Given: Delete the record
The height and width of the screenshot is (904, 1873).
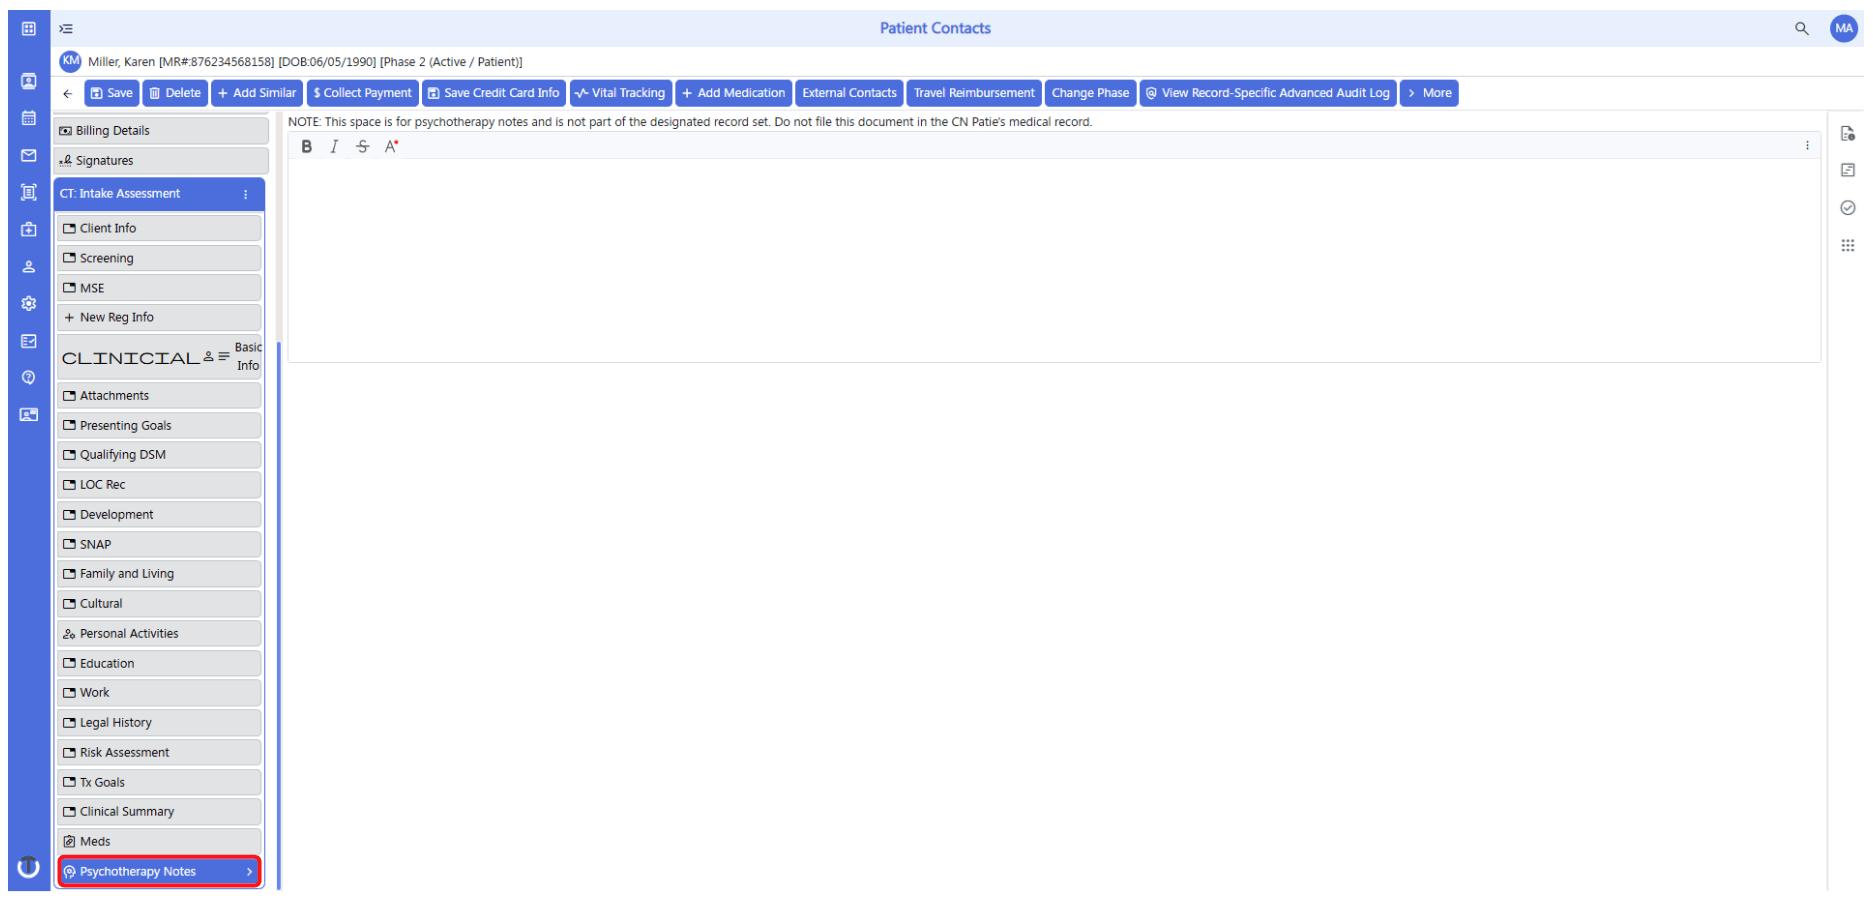Looking at the screenshot, I should (175, 94).
